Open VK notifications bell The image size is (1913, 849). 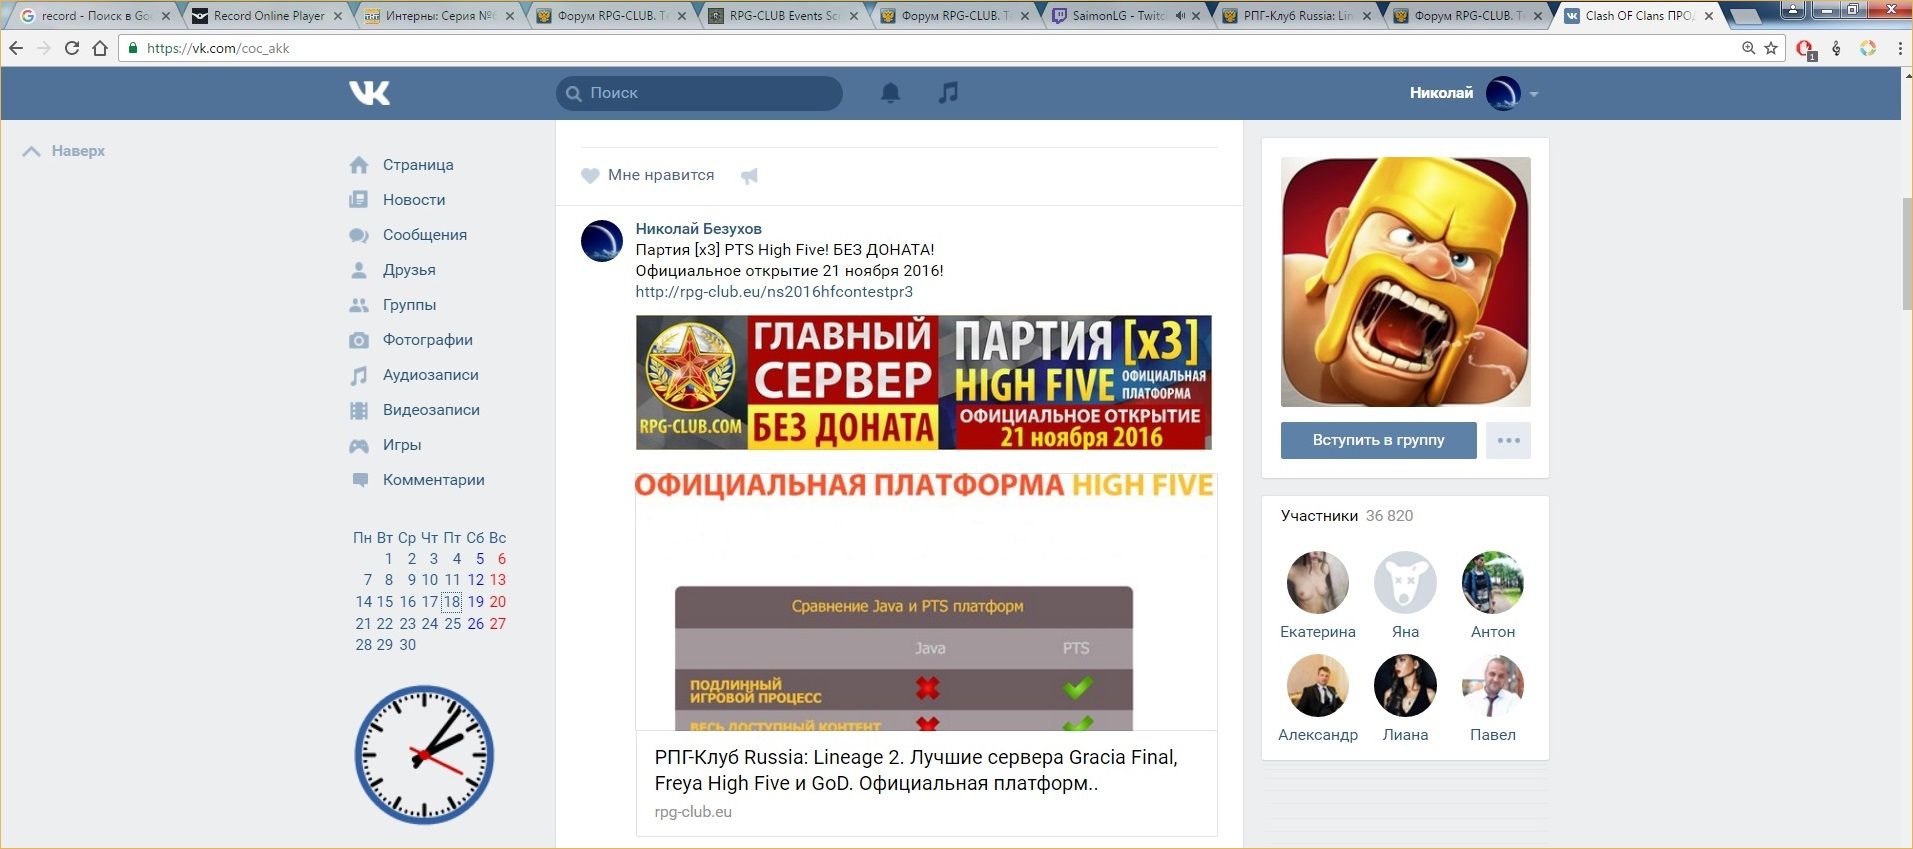pos(890,93)
